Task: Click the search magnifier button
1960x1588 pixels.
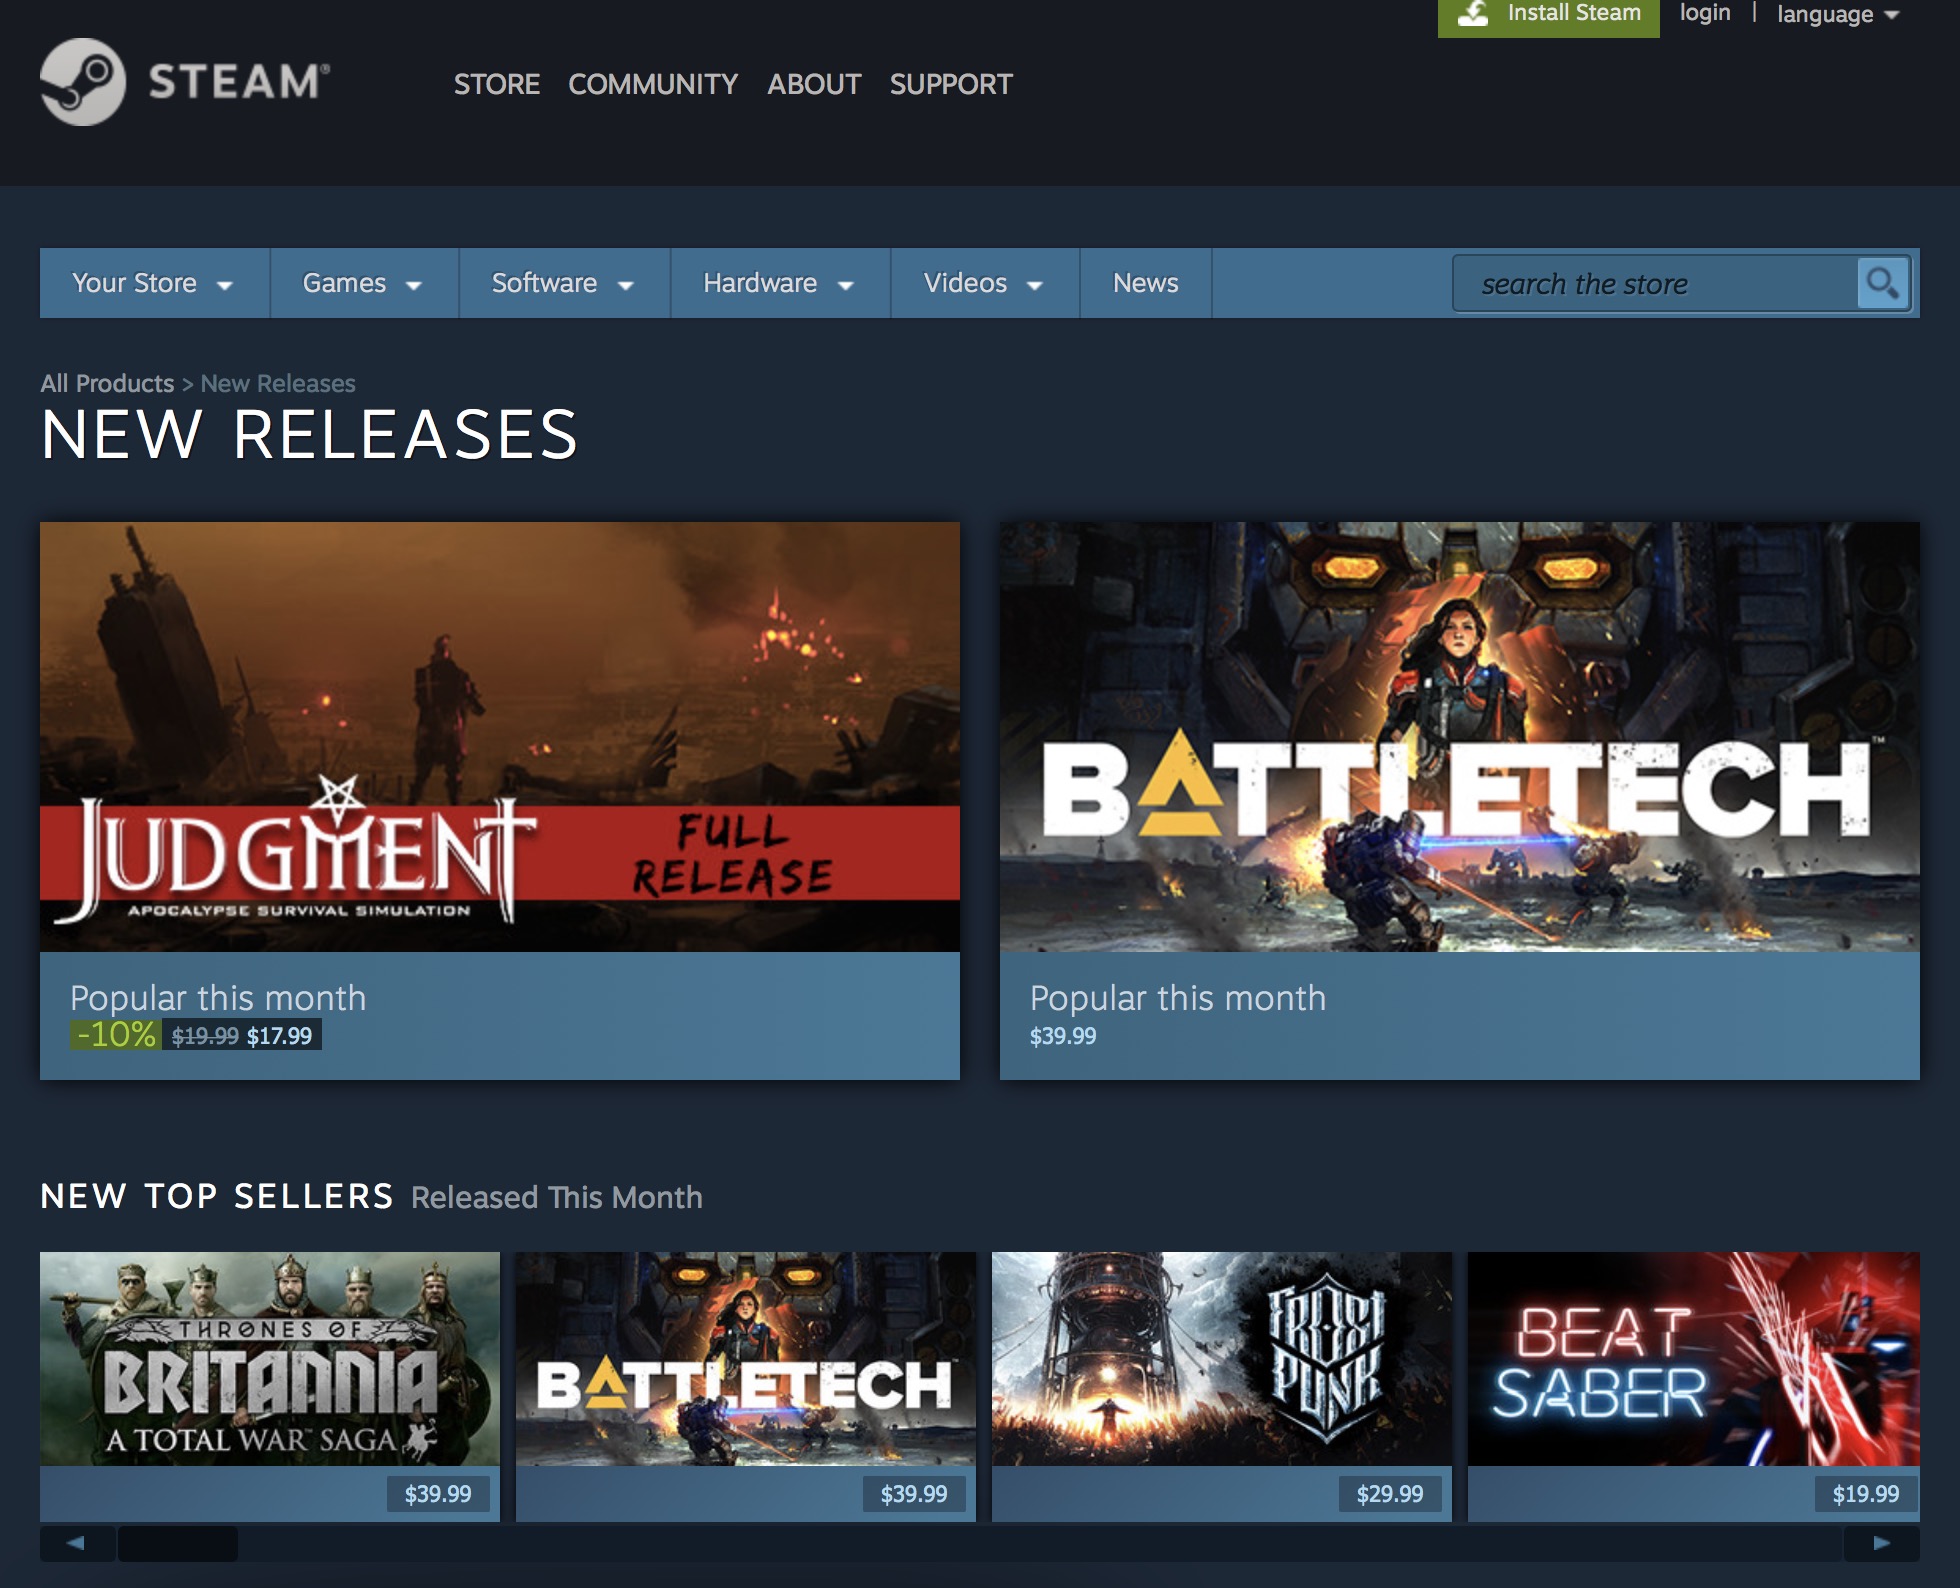Action: click(1883, 284)
